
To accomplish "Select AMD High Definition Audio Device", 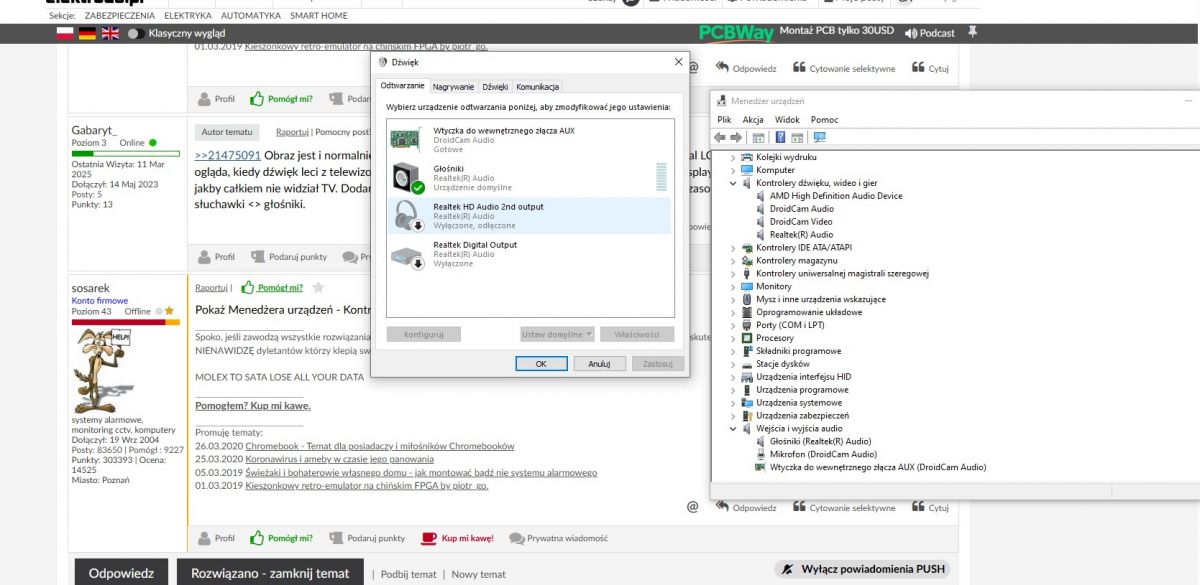I will click(x=836, y=196).
